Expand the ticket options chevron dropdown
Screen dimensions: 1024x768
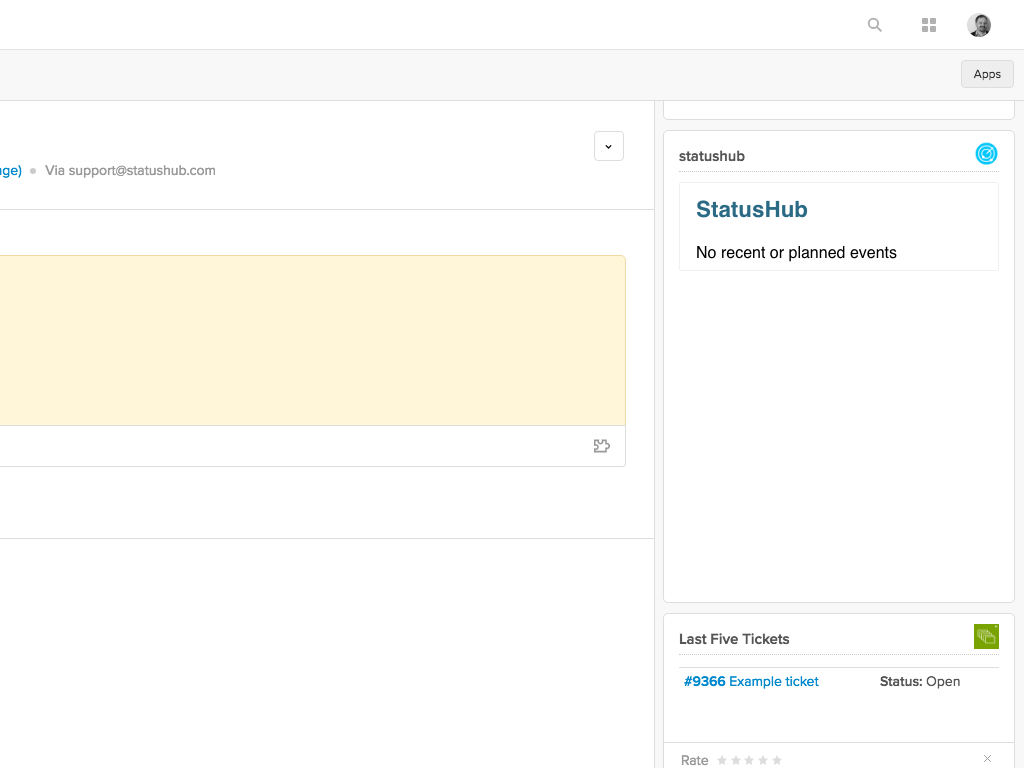608,146
